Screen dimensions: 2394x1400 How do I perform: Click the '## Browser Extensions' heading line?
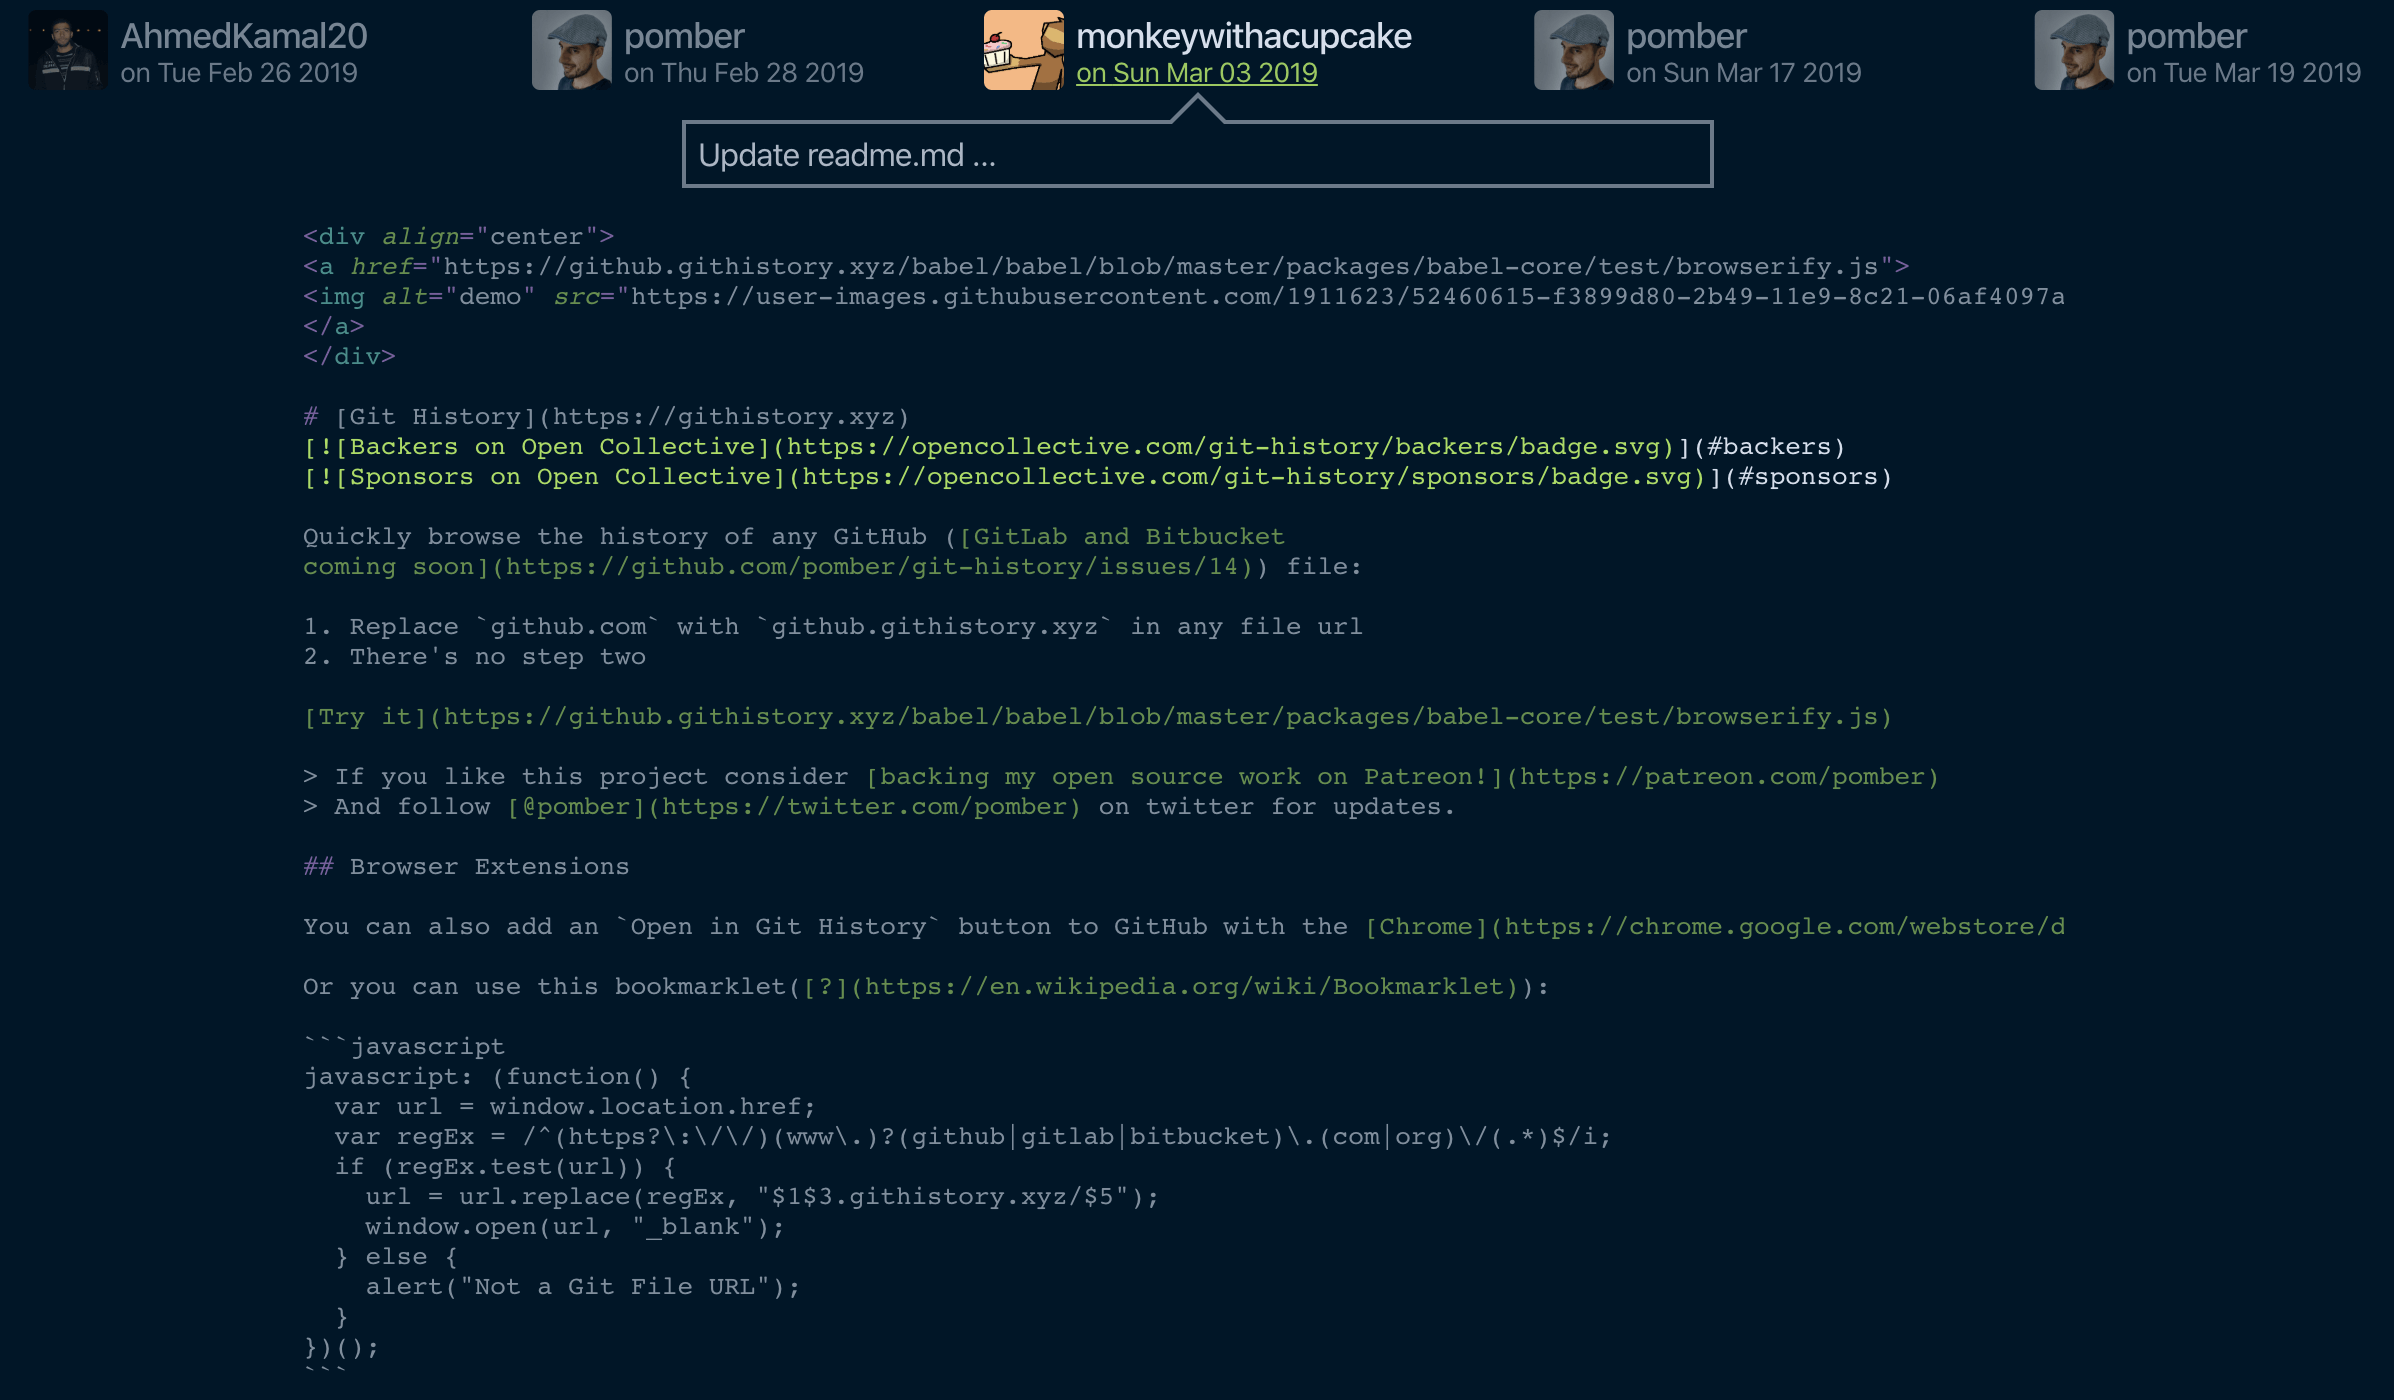tap(466, 867)
